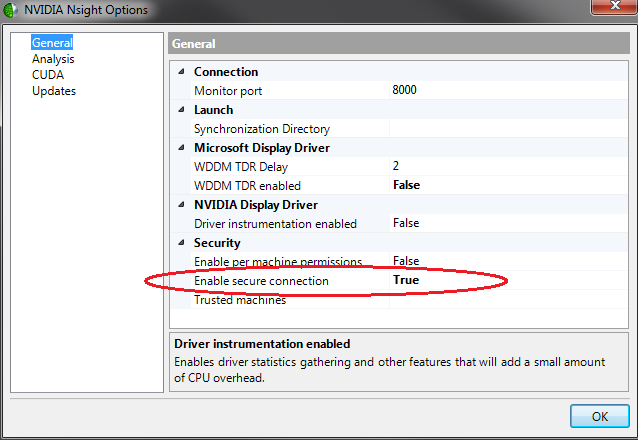Image resolution: width=638 pixels, height=440 pixels.
Task: Click the Trusted machines value field
Action: click(509, 300)
